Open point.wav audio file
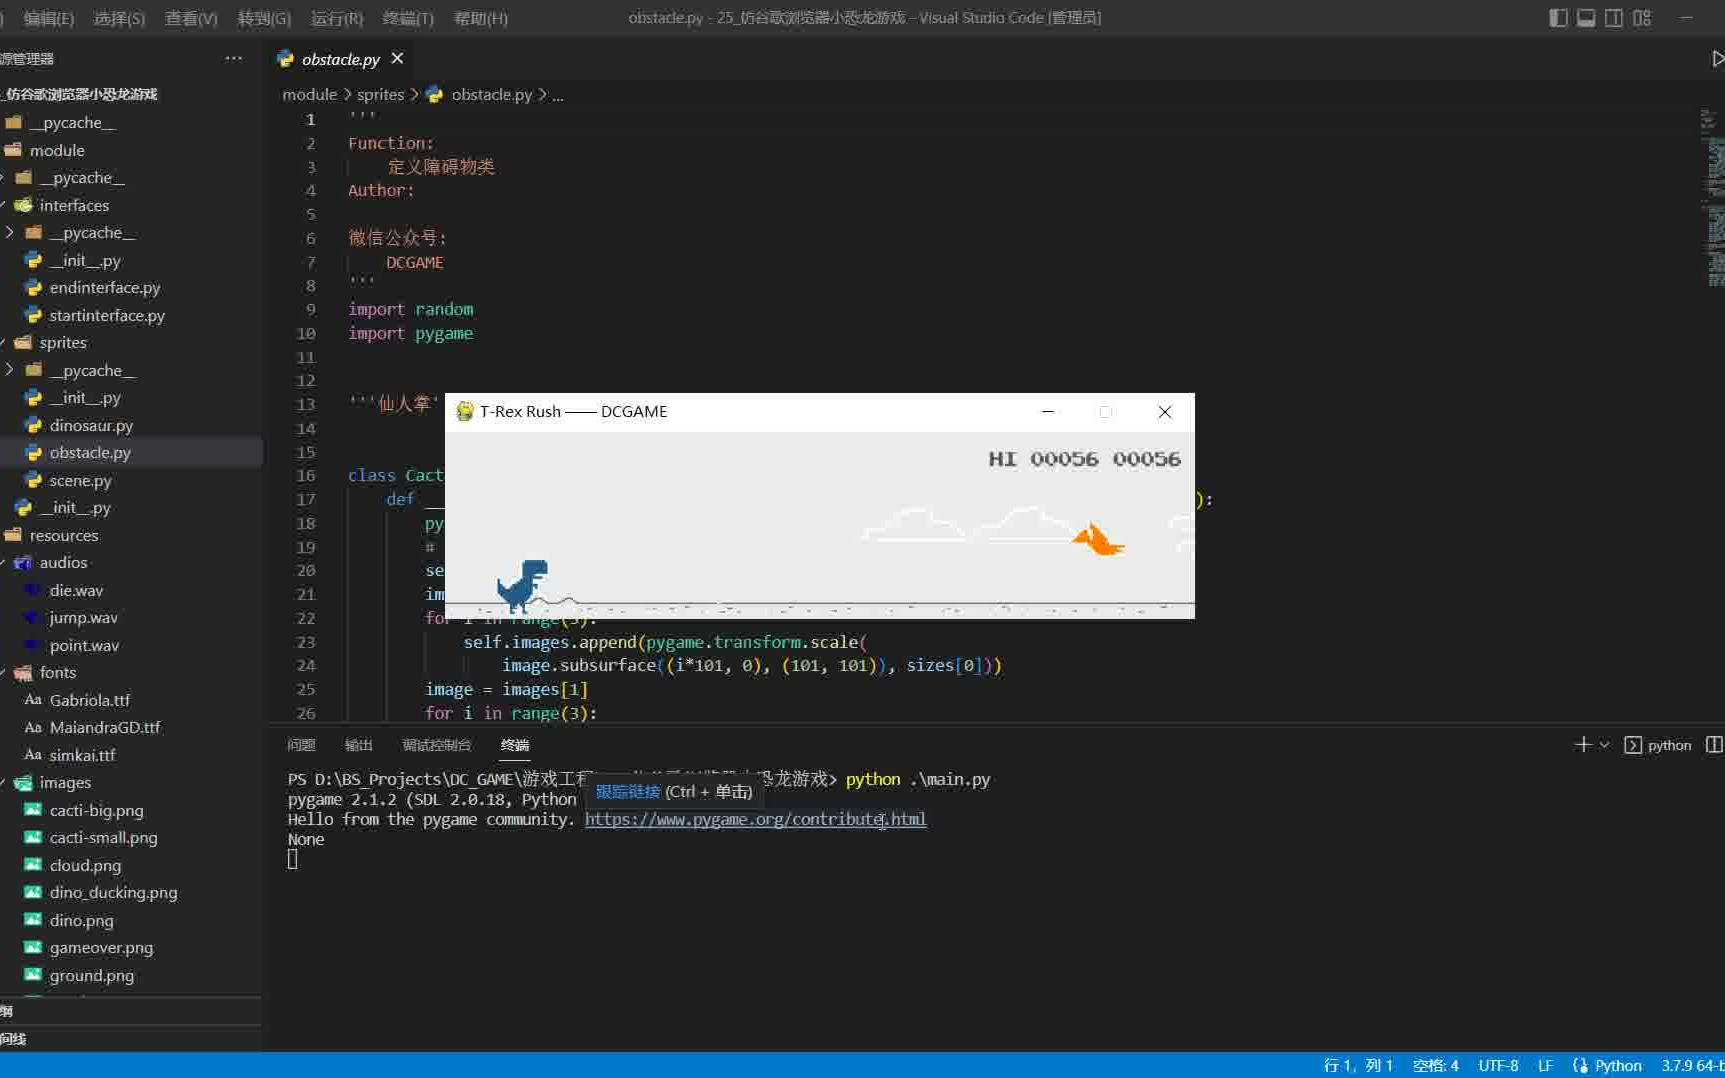The width and height of the screenshot is (1725, 1078). click(x=84, y=645)
